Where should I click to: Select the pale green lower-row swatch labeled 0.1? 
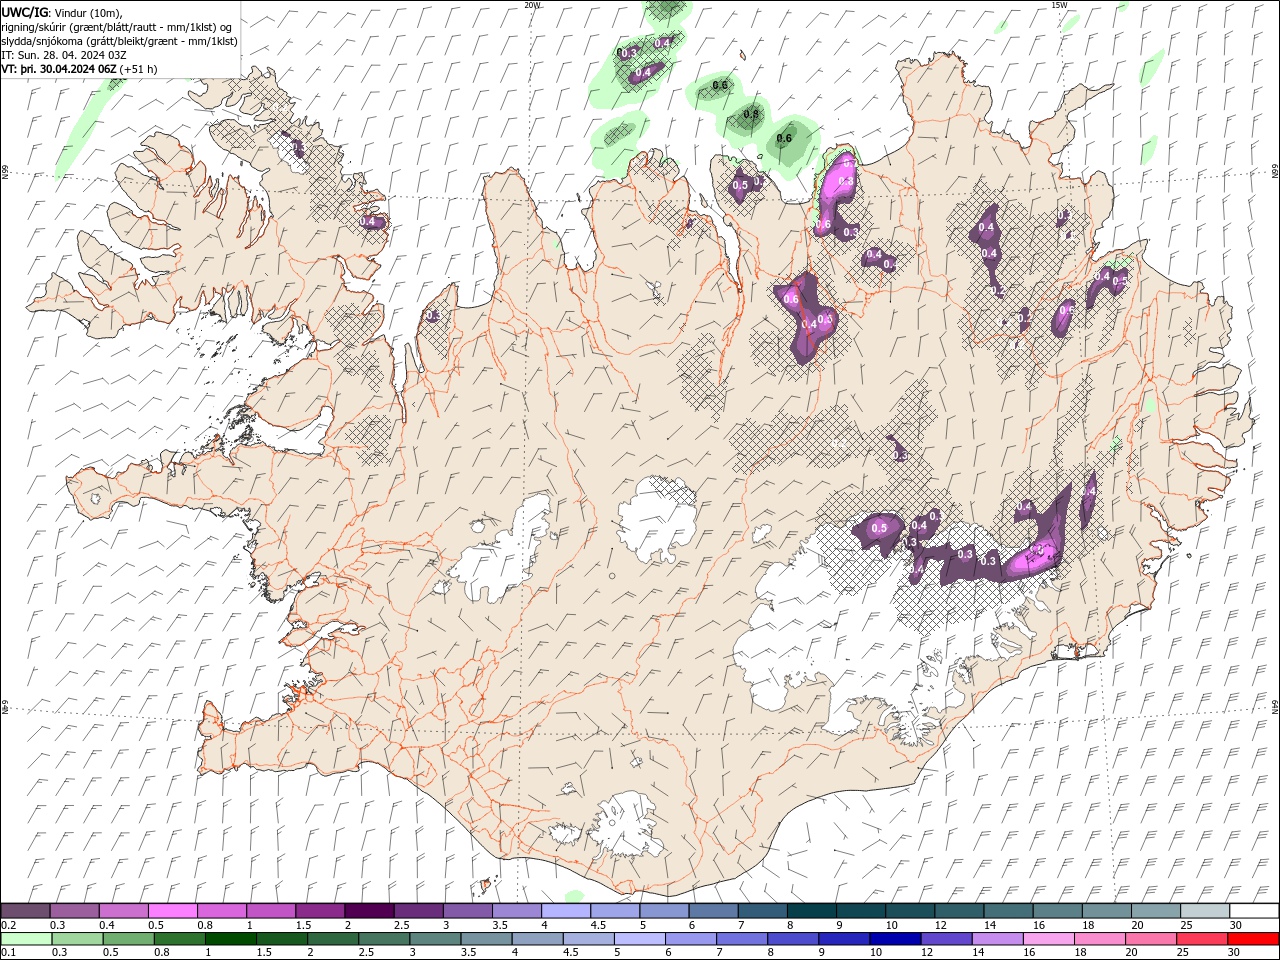(26, 939)
